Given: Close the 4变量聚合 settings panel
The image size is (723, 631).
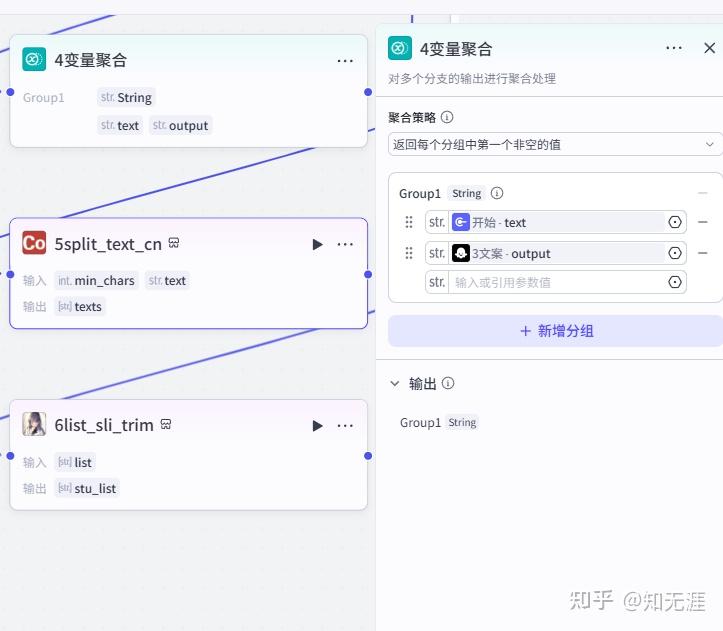Looking at the screenshot, I should pos(710,48).
